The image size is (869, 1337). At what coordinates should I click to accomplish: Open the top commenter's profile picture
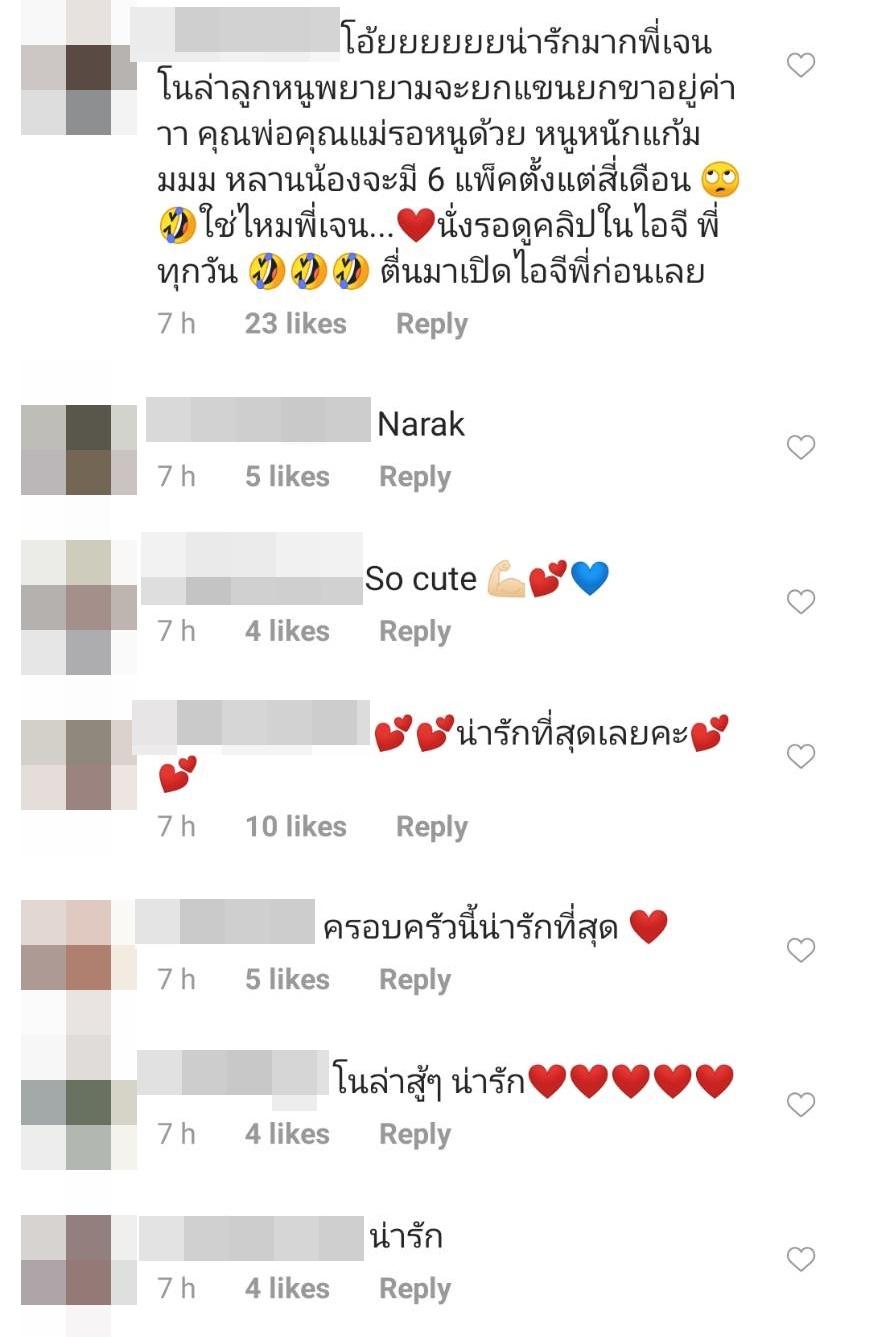(x=79, y=68)
